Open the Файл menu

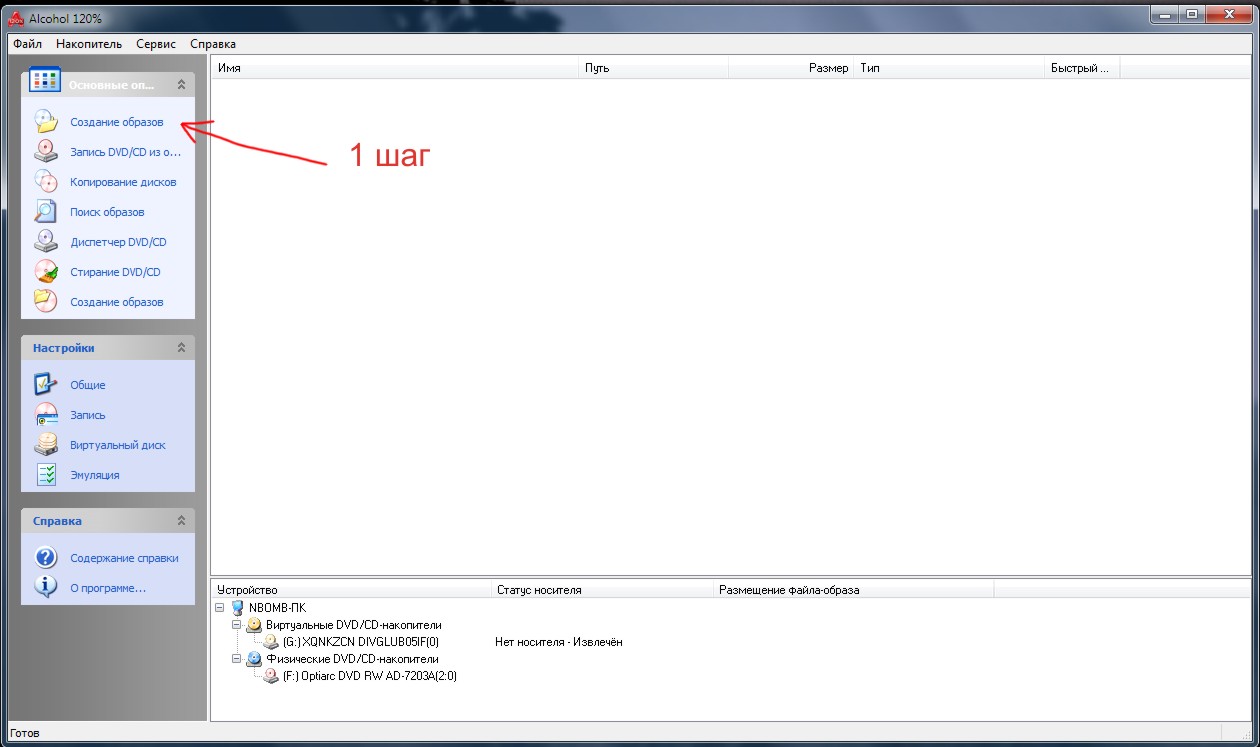(x=27, y=44)
